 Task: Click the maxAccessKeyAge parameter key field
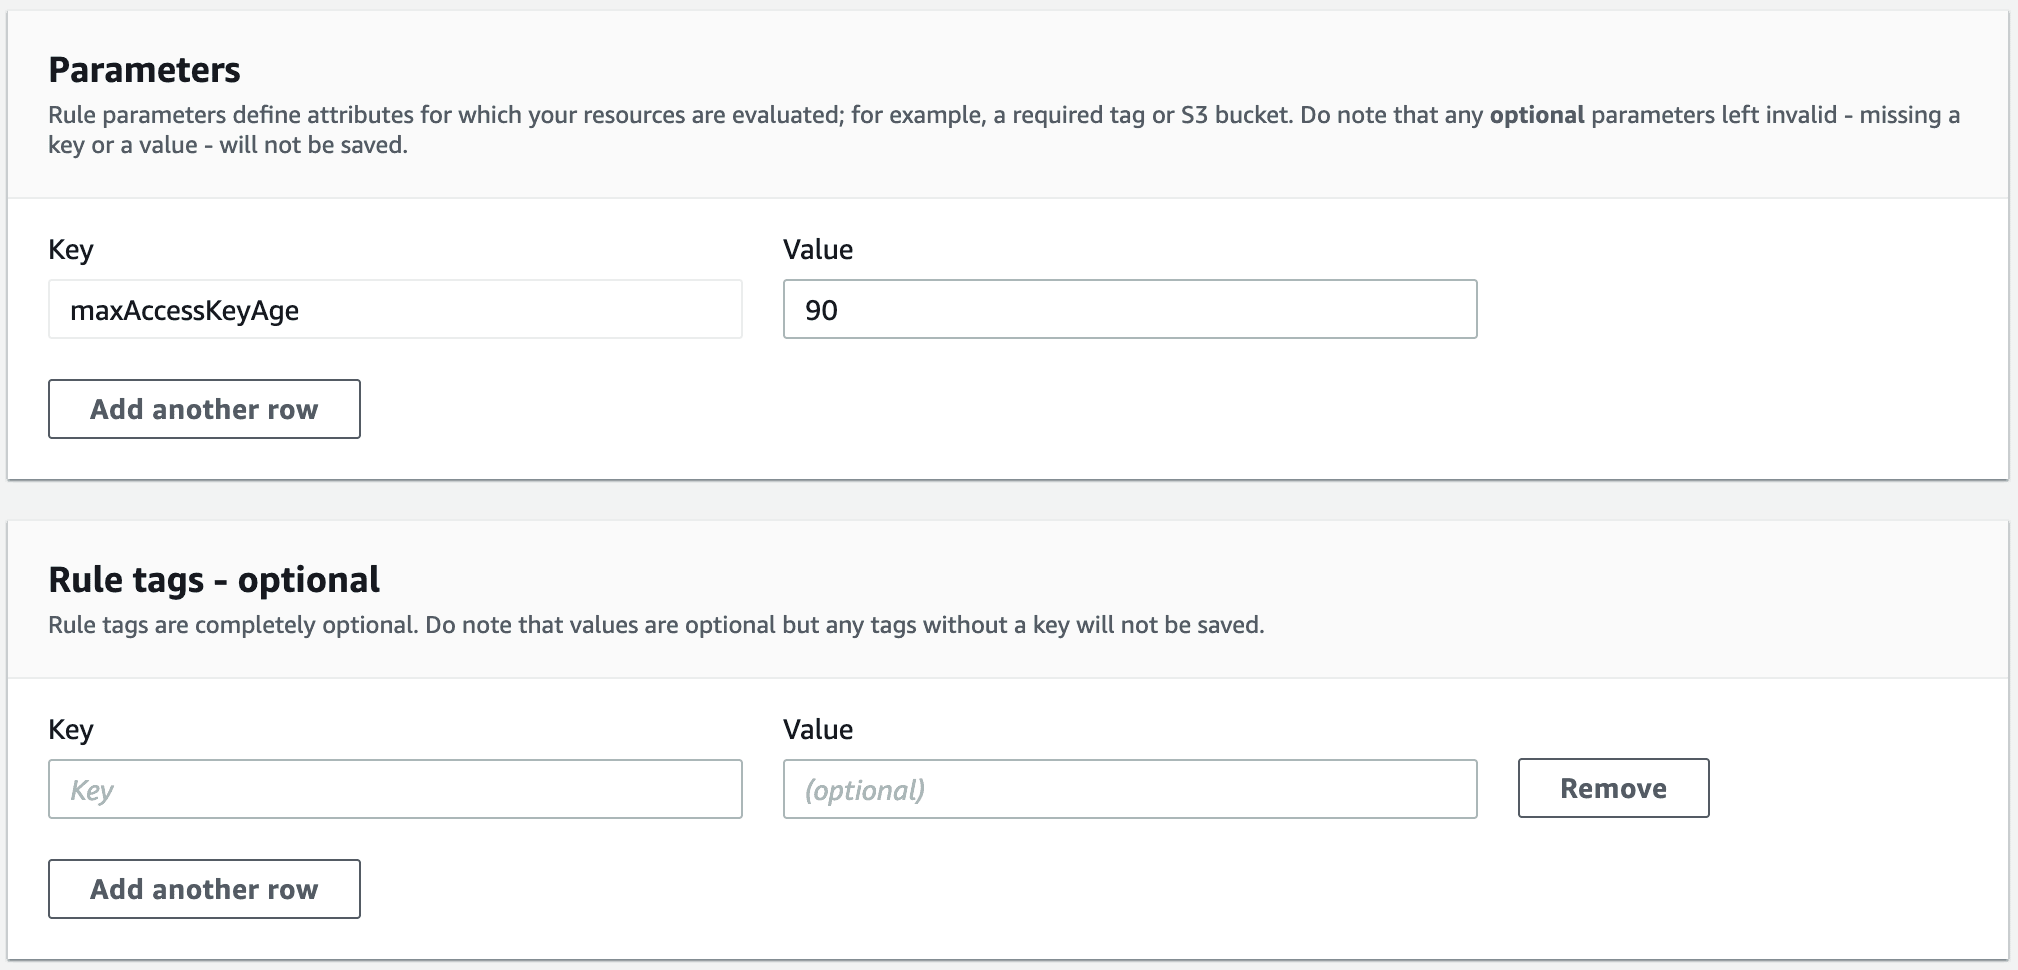pos(395,309)
